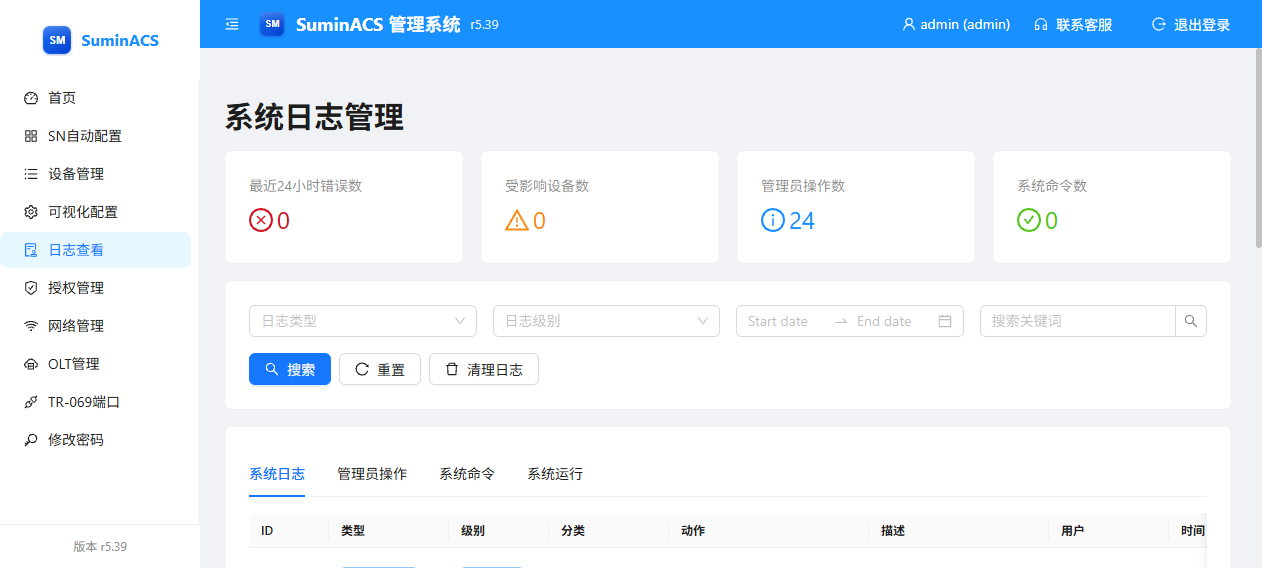Open the 日志类型 dropdown
Viewport: 1262px width, 568px height.
[x=363, y=321]
